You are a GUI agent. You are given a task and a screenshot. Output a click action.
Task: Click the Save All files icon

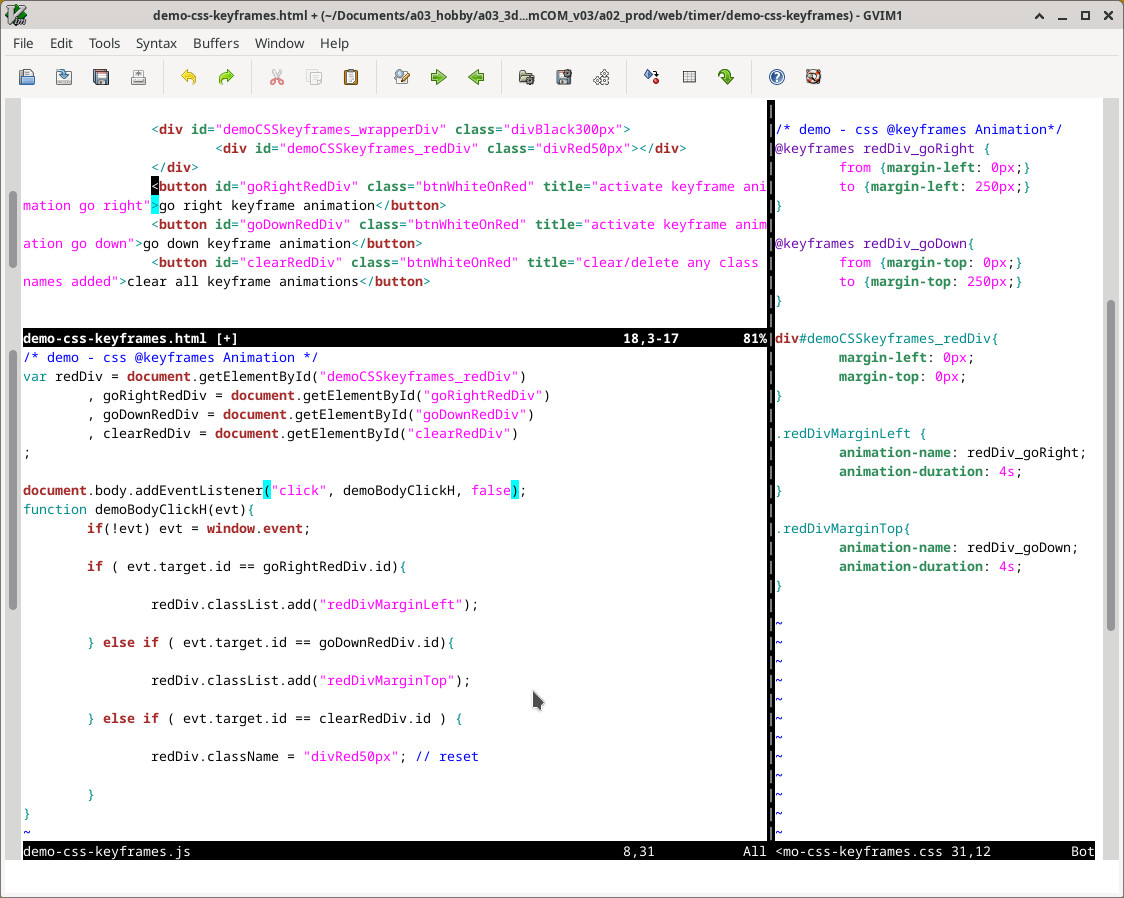pos(101,77)
